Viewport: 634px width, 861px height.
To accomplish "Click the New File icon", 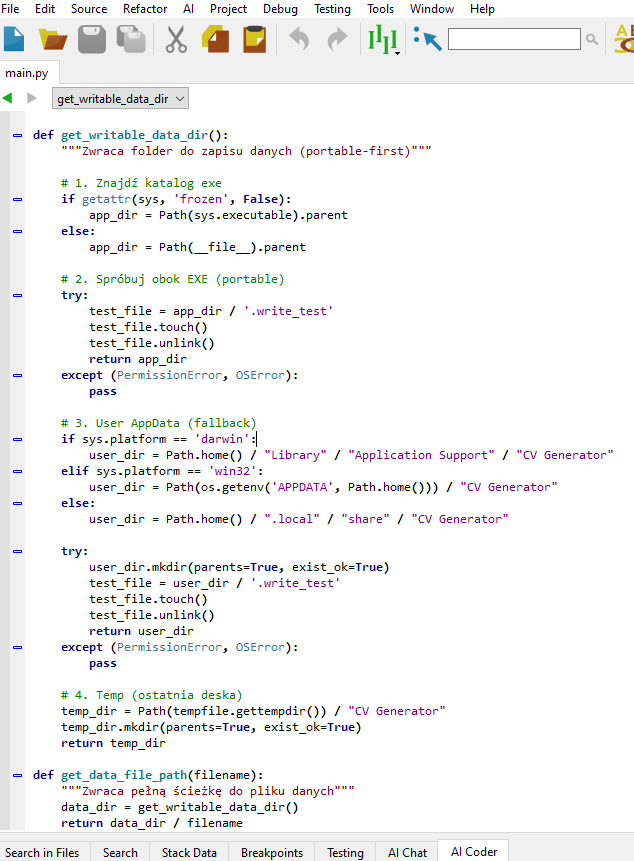I will [15, 40].
